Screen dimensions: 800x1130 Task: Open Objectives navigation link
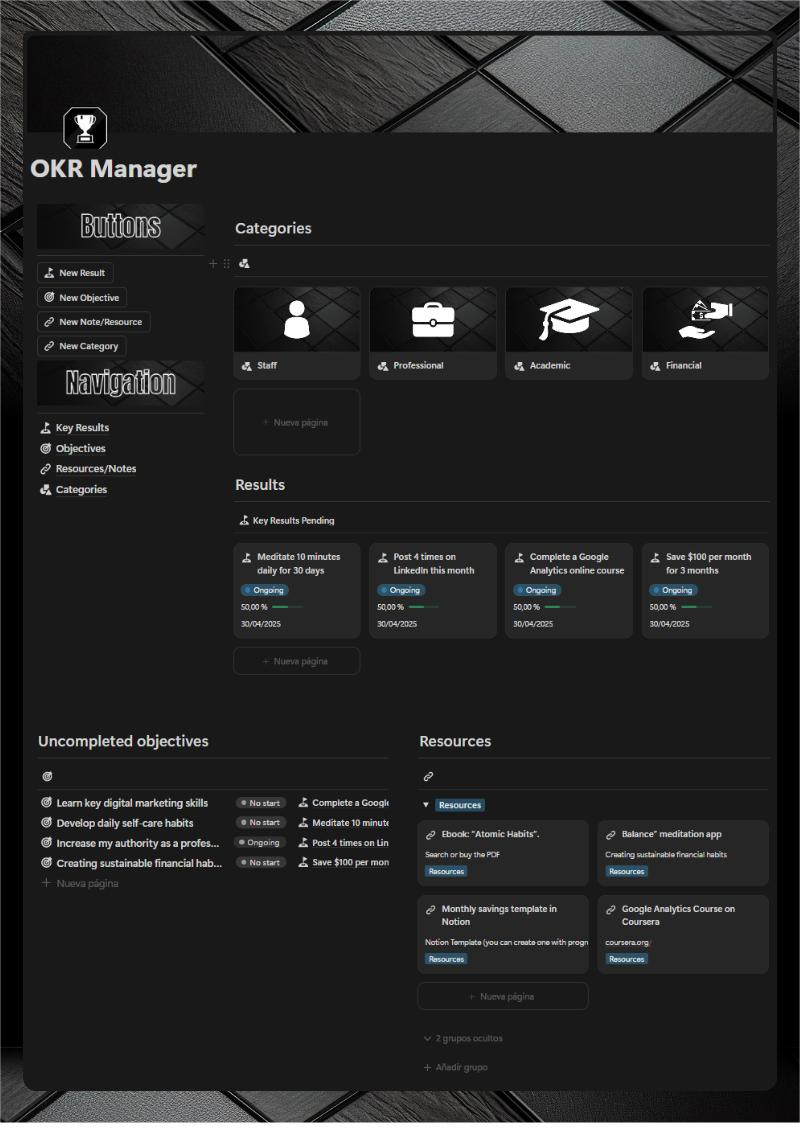click(73, 448)
